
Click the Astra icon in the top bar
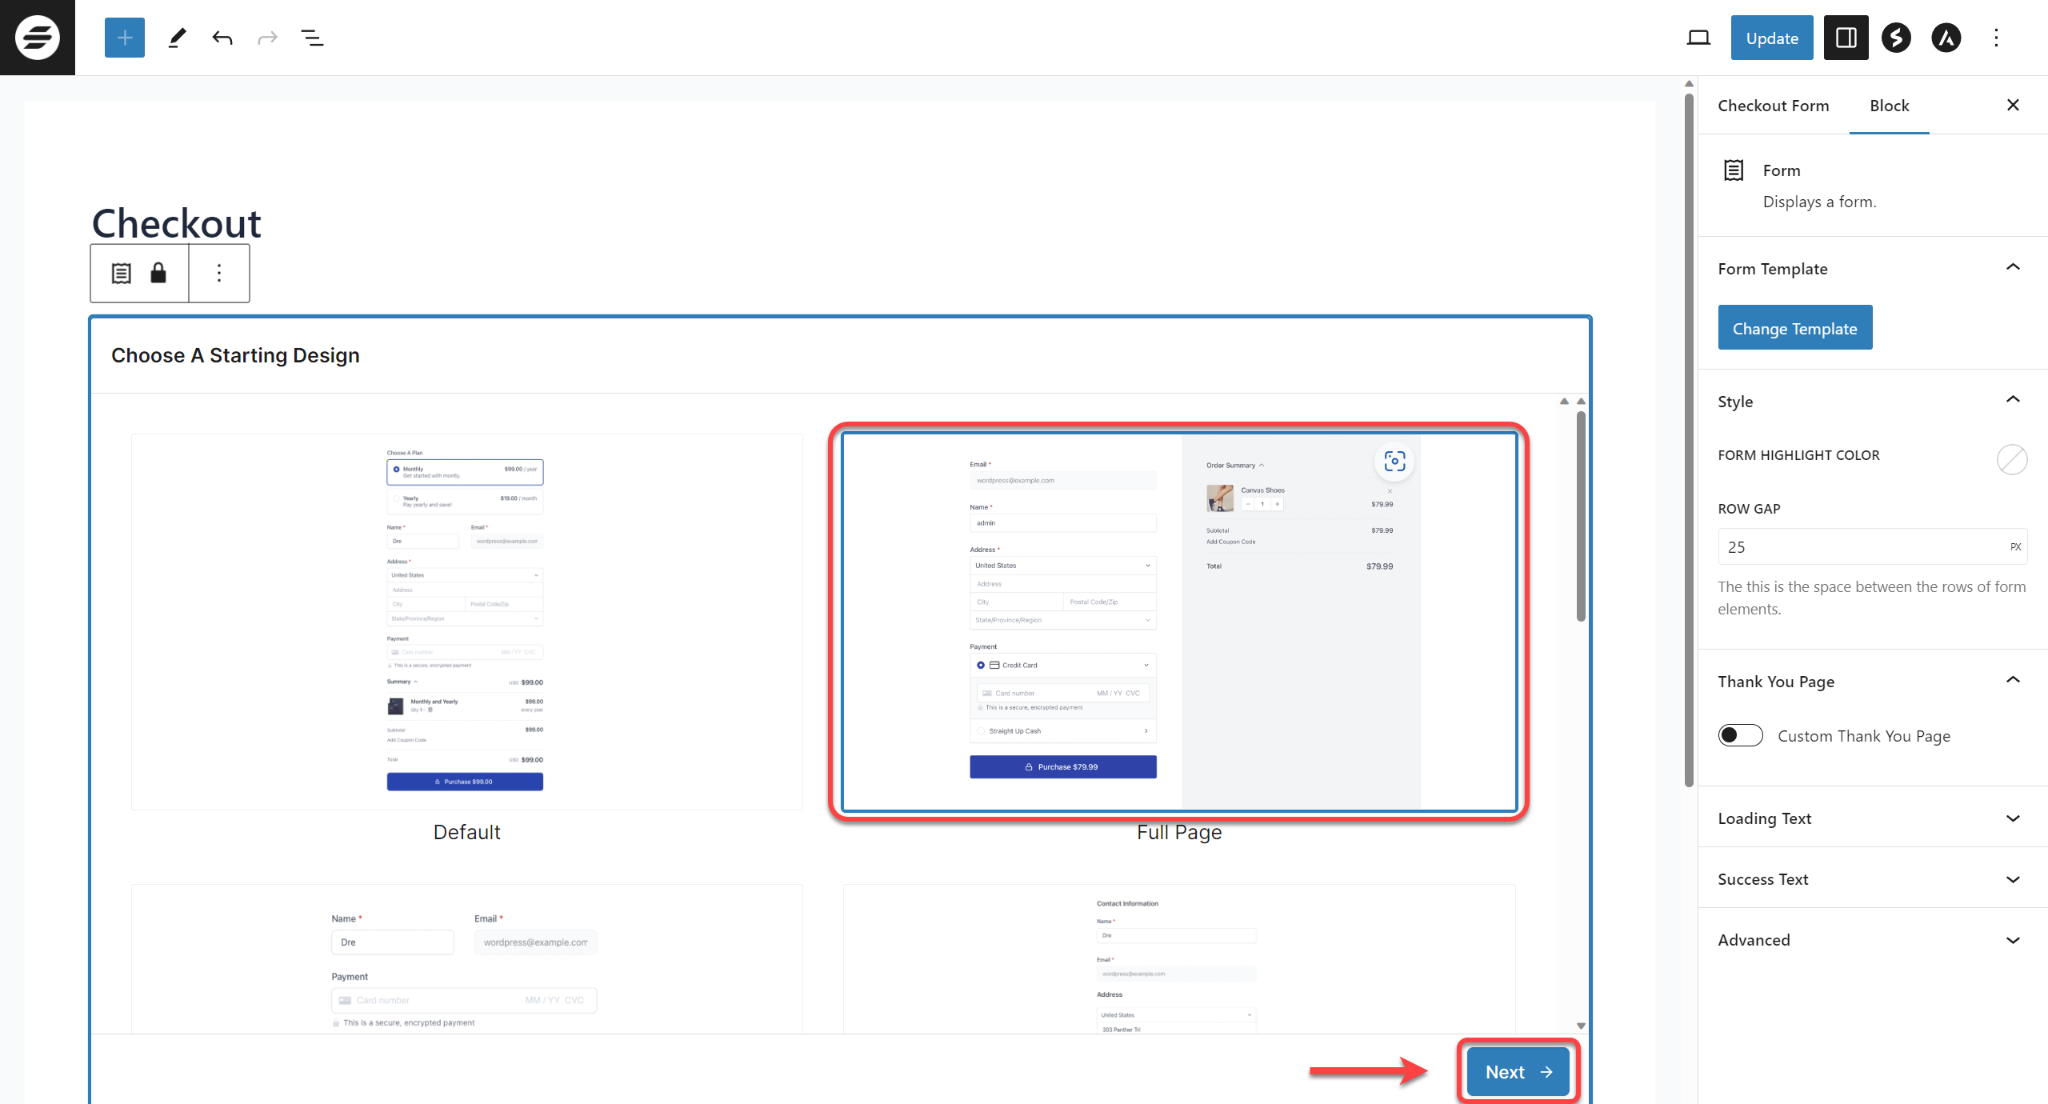coord(1947,37)
